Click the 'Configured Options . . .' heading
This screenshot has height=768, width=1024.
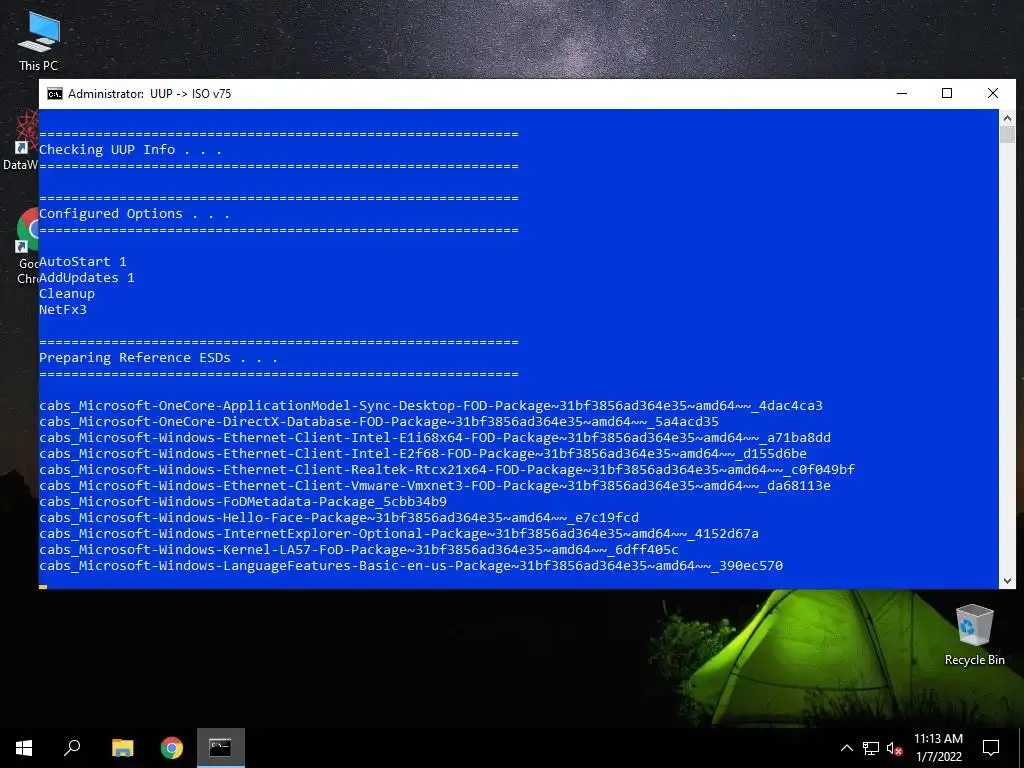pyautogui.click(x=134, y=214)
